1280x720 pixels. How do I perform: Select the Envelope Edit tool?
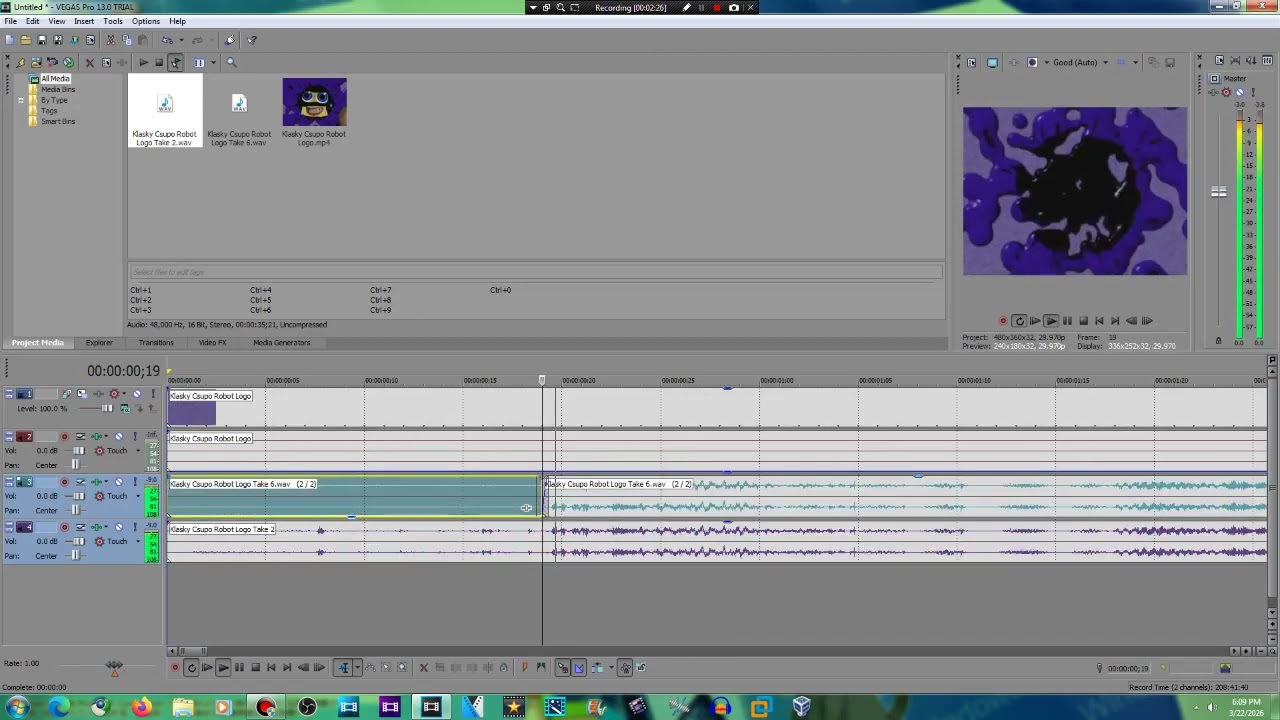[x=370, y=668]
